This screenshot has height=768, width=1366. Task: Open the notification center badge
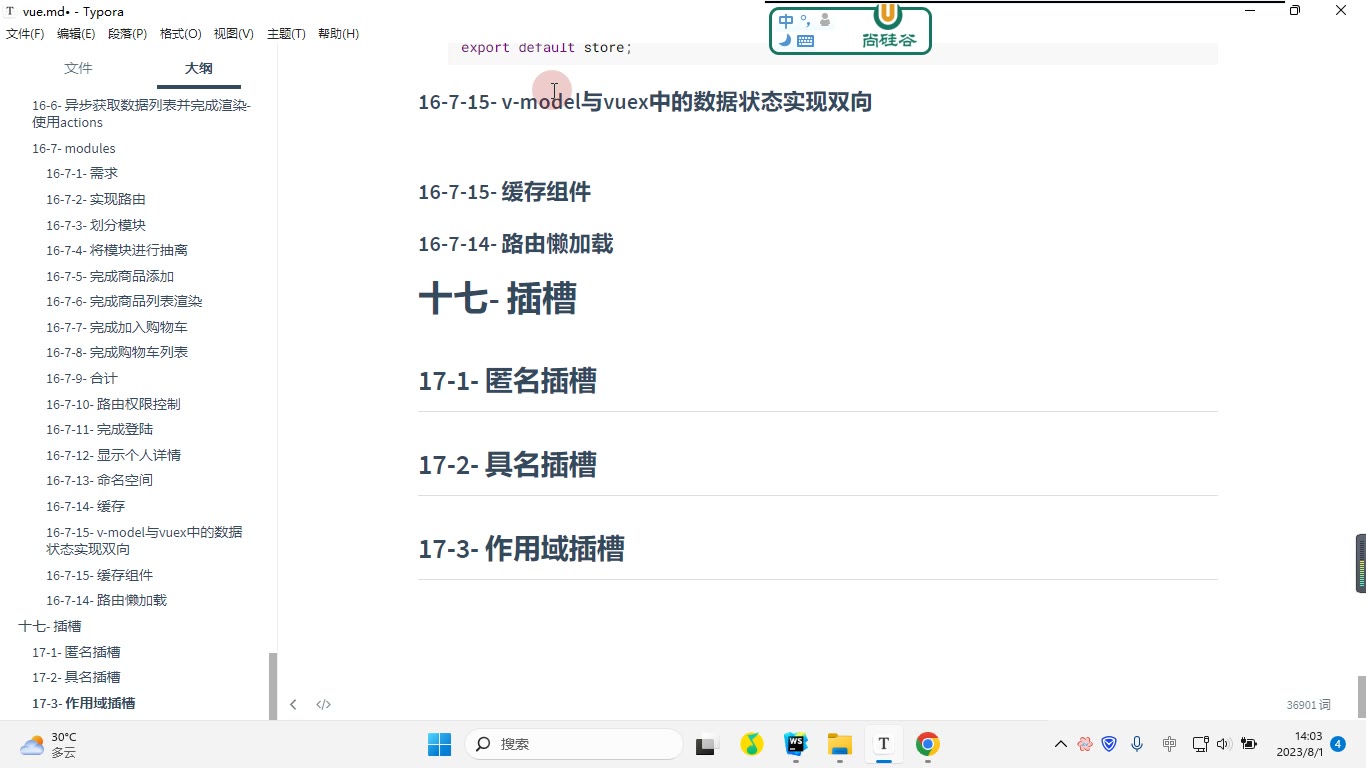tap(1338, 744)
